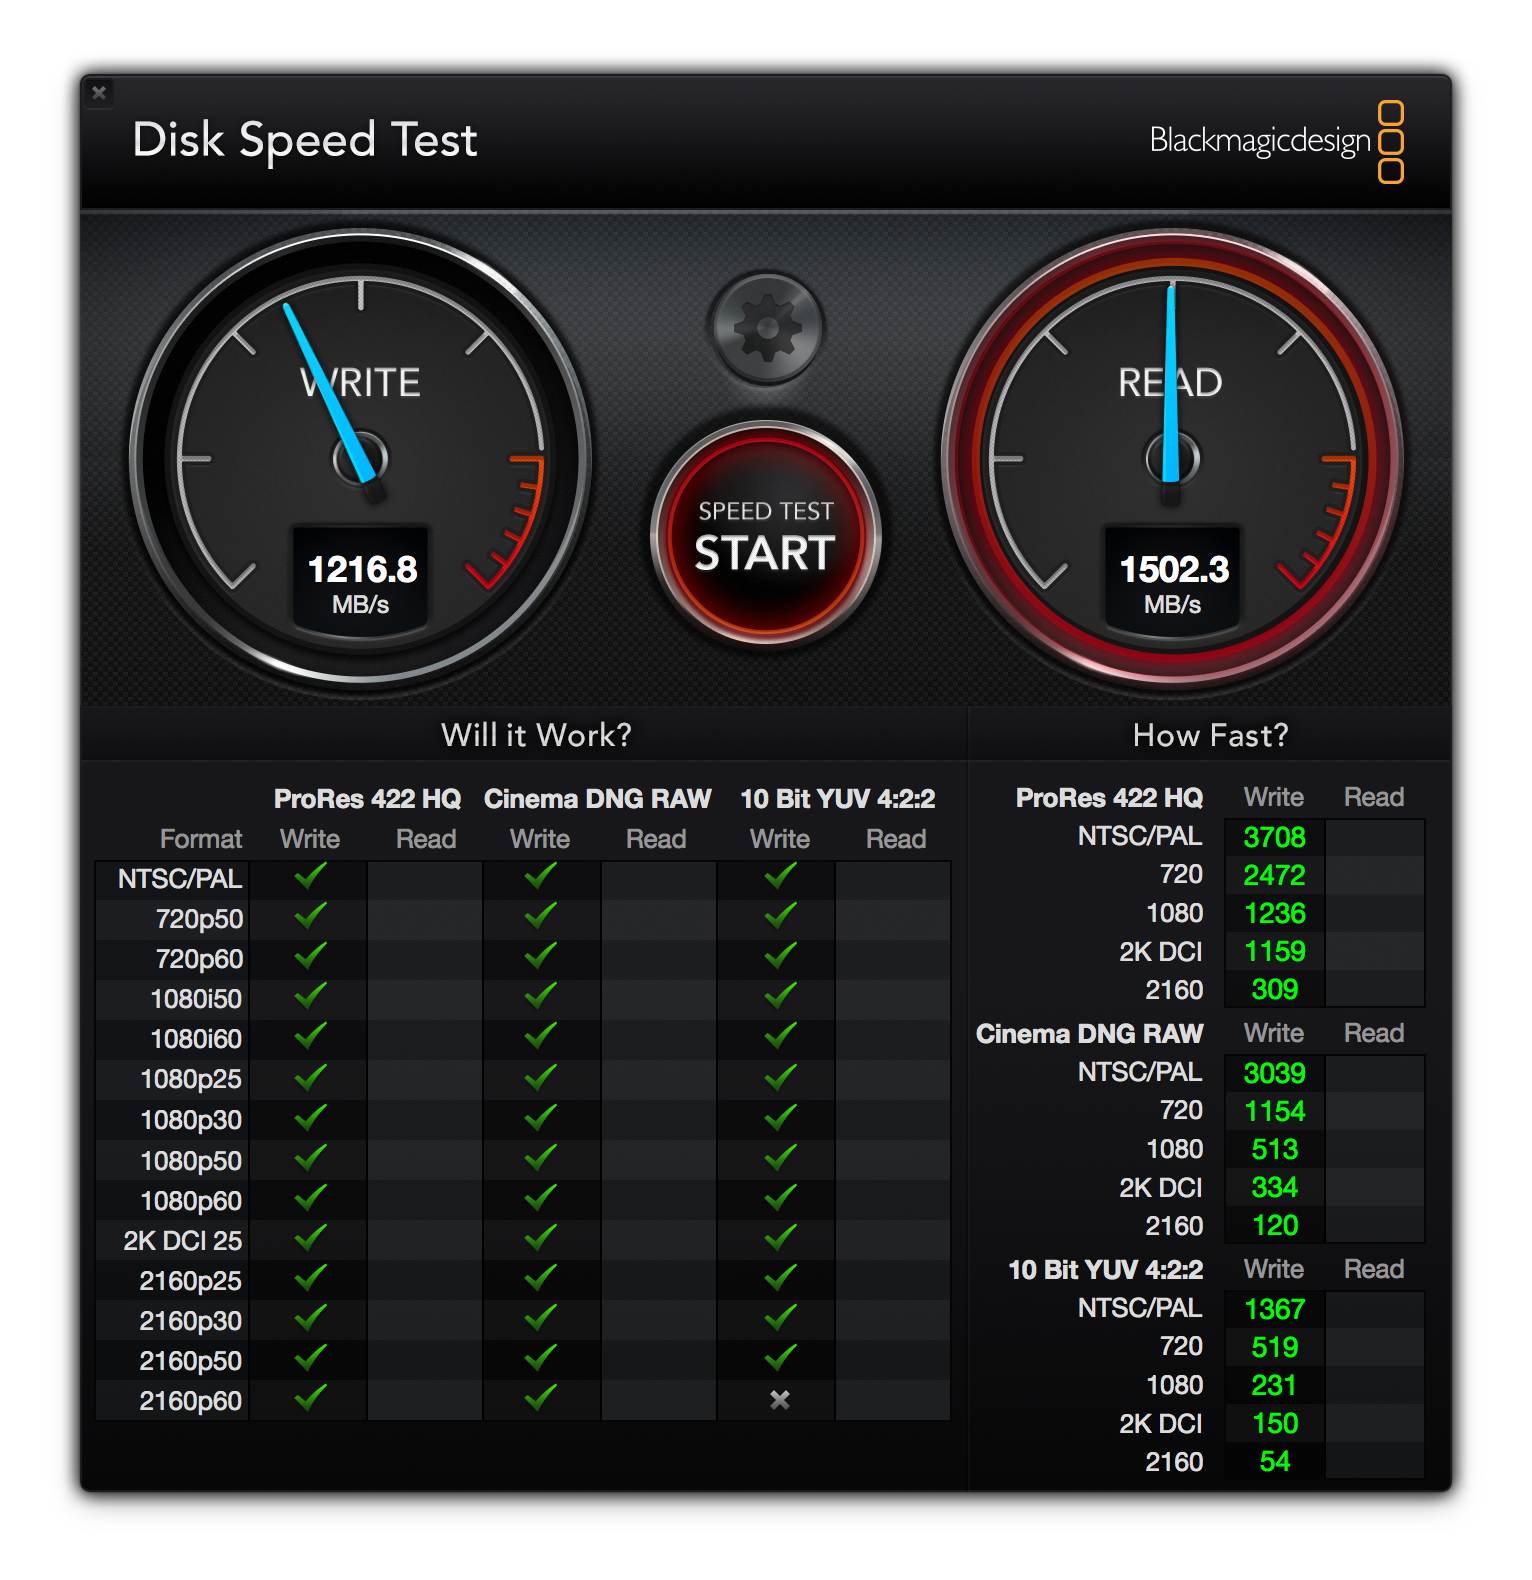
Task: Select the Disk Speed Test title text
Action: point(305,140)
